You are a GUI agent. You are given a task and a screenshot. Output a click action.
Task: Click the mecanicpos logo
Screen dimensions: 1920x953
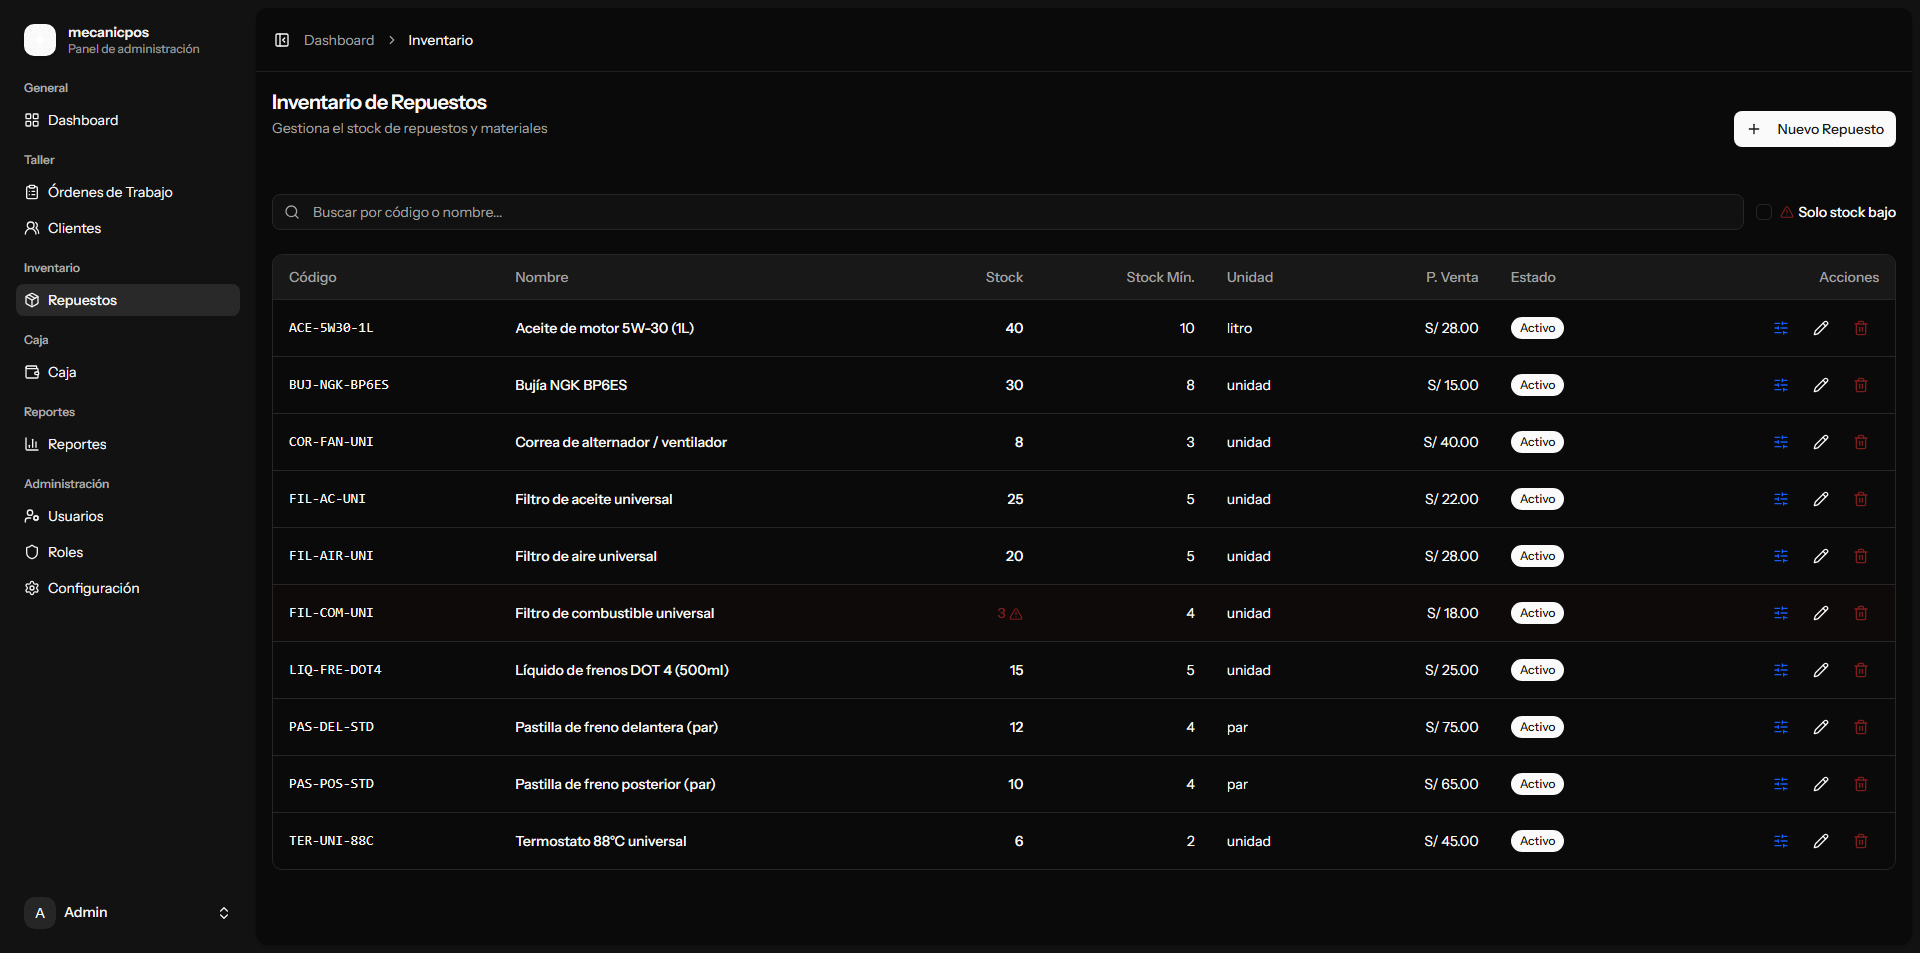tap(40, 40)
